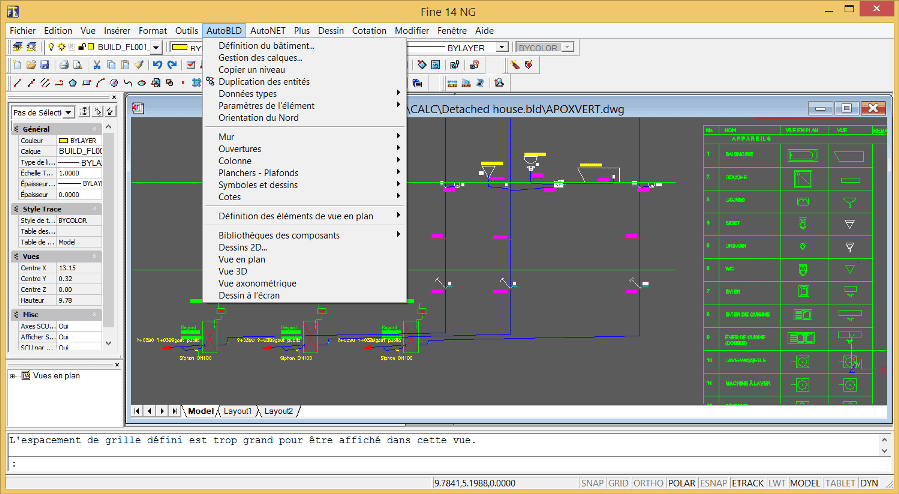The width and height of the screenshot is (899, 494).
Task: Switch to the Layout2 tab
Action: coord(279,411)
